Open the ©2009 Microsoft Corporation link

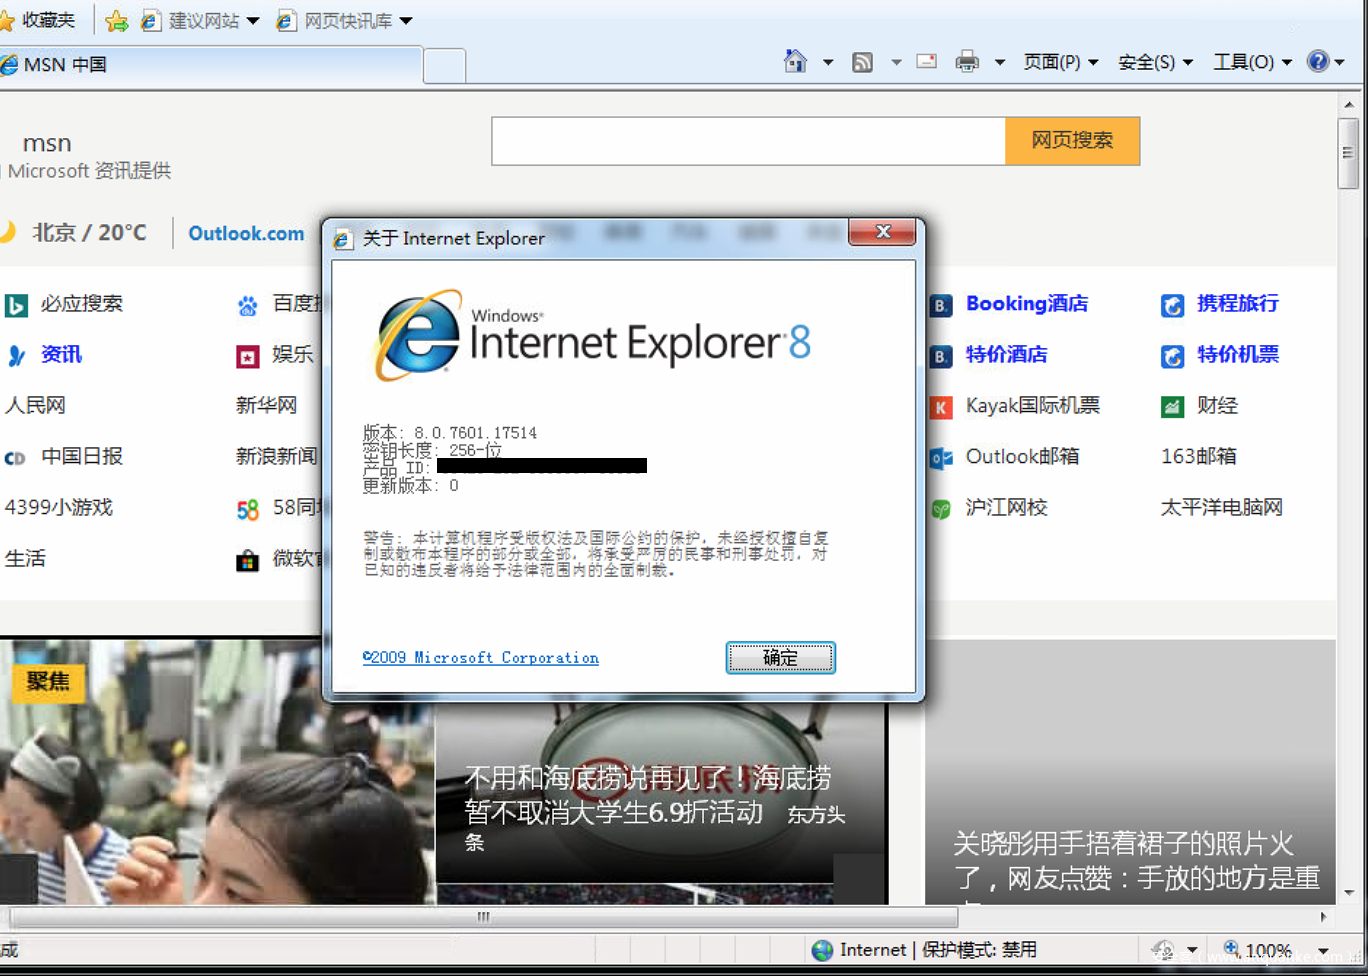click(481, 658)
